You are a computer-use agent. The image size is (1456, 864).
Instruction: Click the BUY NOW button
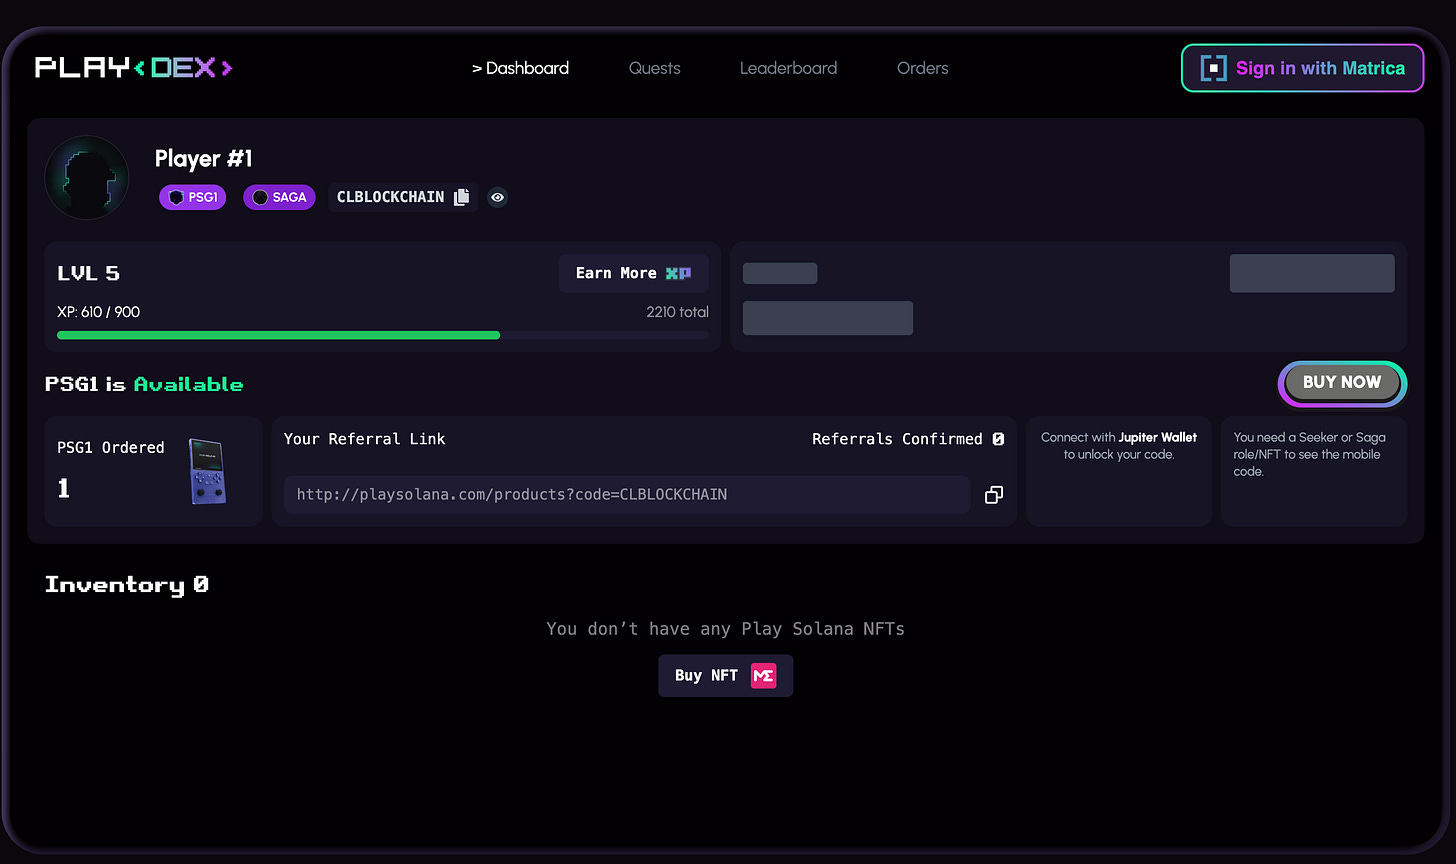pos(1342,383)
